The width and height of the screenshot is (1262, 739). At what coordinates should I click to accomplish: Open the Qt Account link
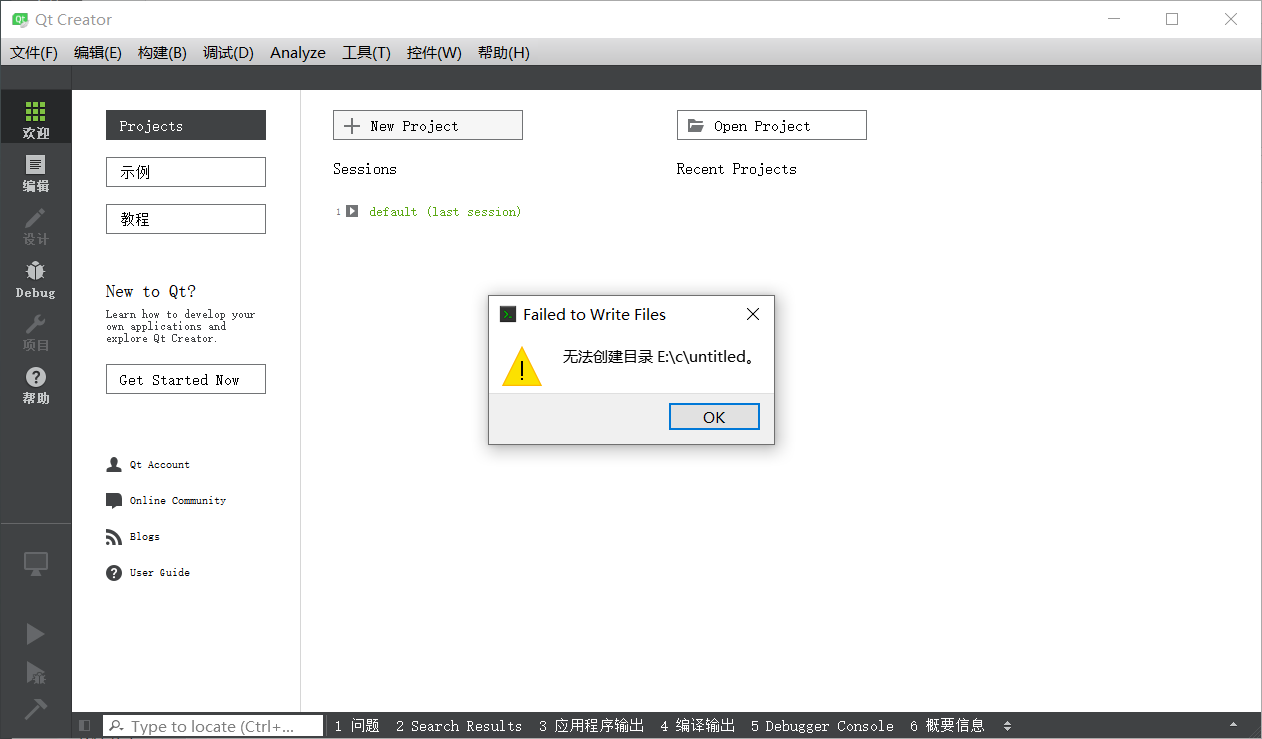[160, 465]
